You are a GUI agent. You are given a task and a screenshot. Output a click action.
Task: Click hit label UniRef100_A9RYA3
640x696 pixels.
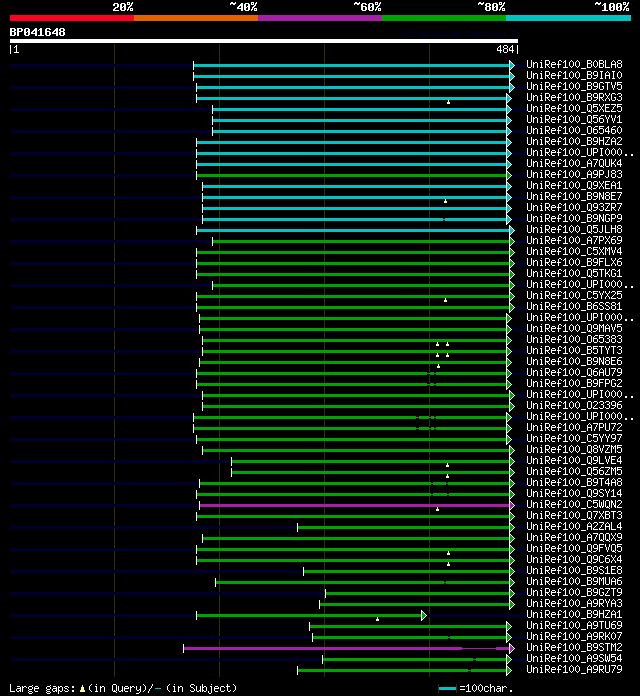tap(574, 604)
